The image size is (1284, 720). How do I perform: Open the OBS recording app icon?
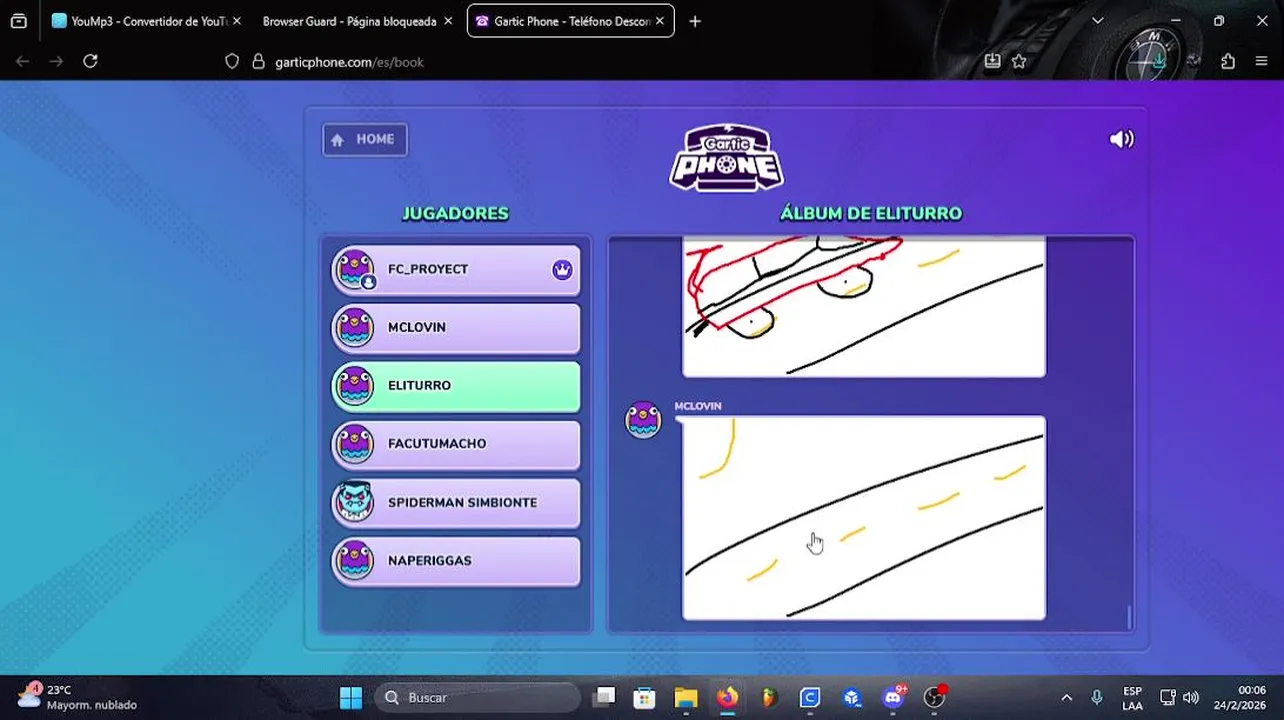[x=934, y=697]
